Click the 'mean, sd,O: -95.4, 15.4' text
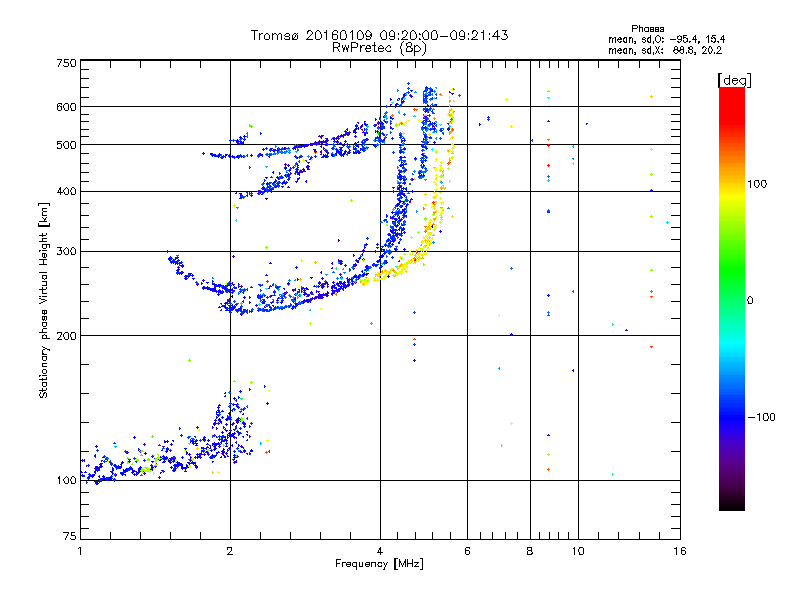800x600 pixels. tap(666, 39)
